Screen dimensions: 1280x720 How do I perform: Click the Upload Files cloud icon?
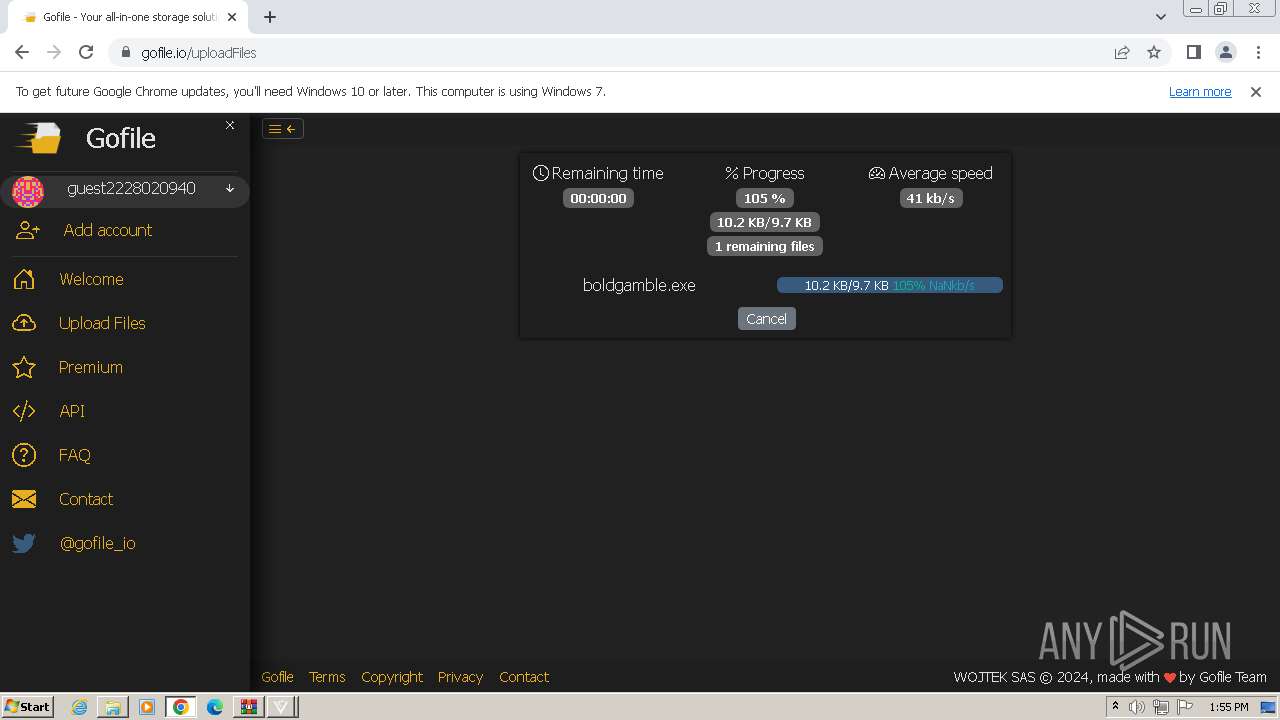click(24, 323)
